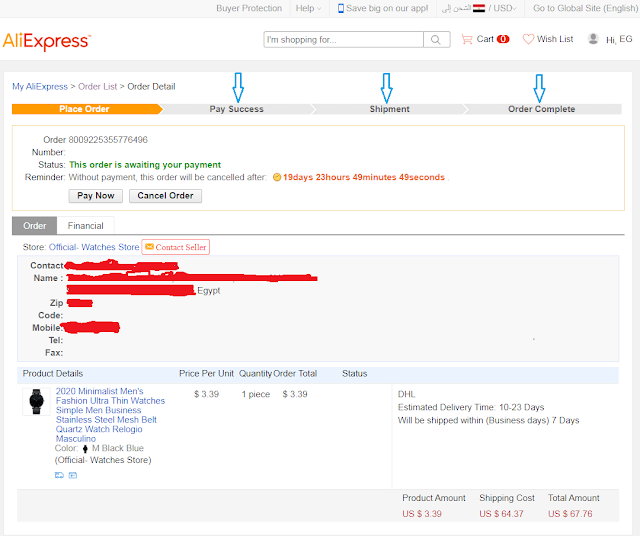Click the Wish List heart icon
The image size is (640, 536).
[x=528, y=39]
